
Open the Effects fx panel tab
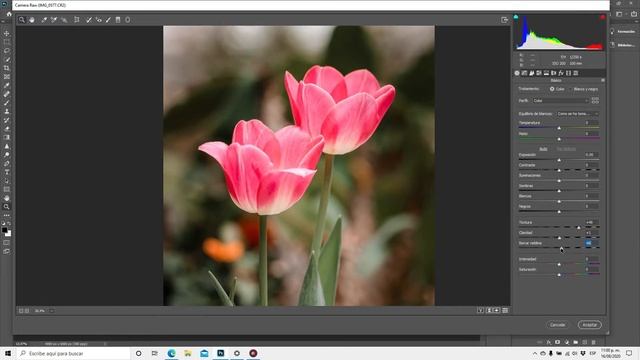click(x=561, y=73)
